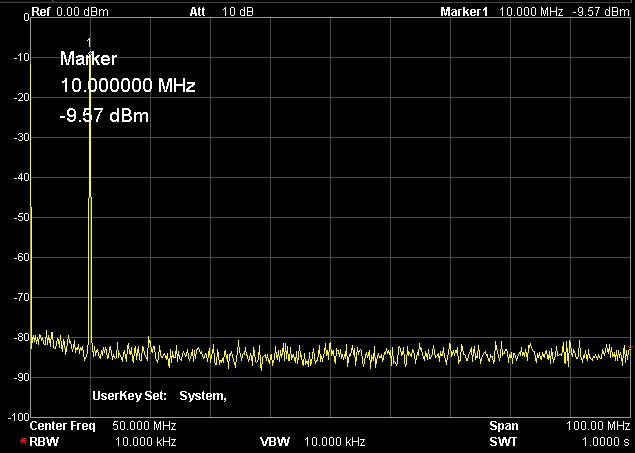This screenshot has height=453, width=635.
Task: Click the Marker1 readout in the top bar
Action: pos(533,12)
